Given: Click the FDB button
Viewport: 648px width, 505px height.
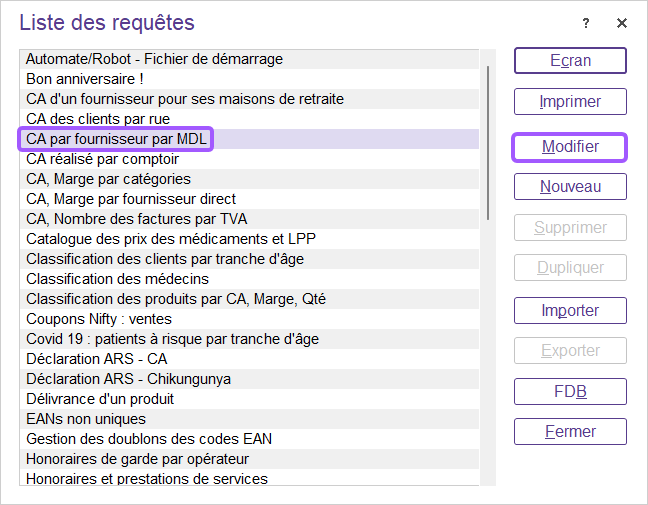Looking at the screenshot, I should click(x=570, y=392).
